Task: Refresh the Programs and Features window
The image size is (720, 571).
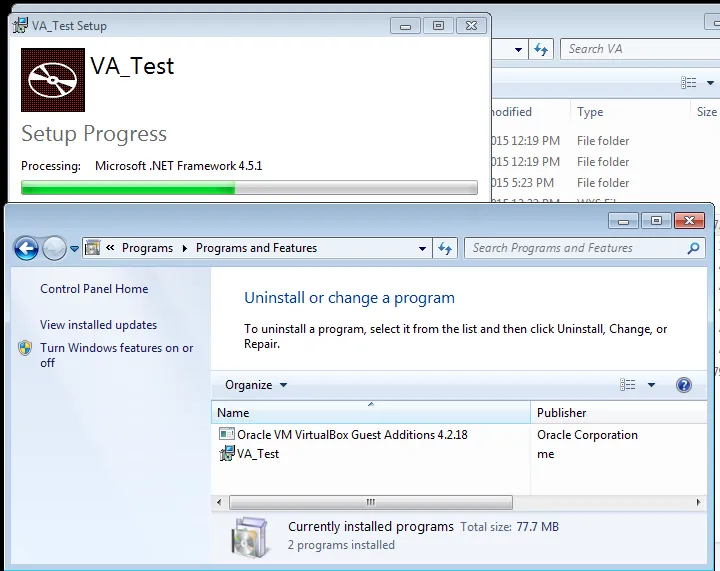Action: 444,248
